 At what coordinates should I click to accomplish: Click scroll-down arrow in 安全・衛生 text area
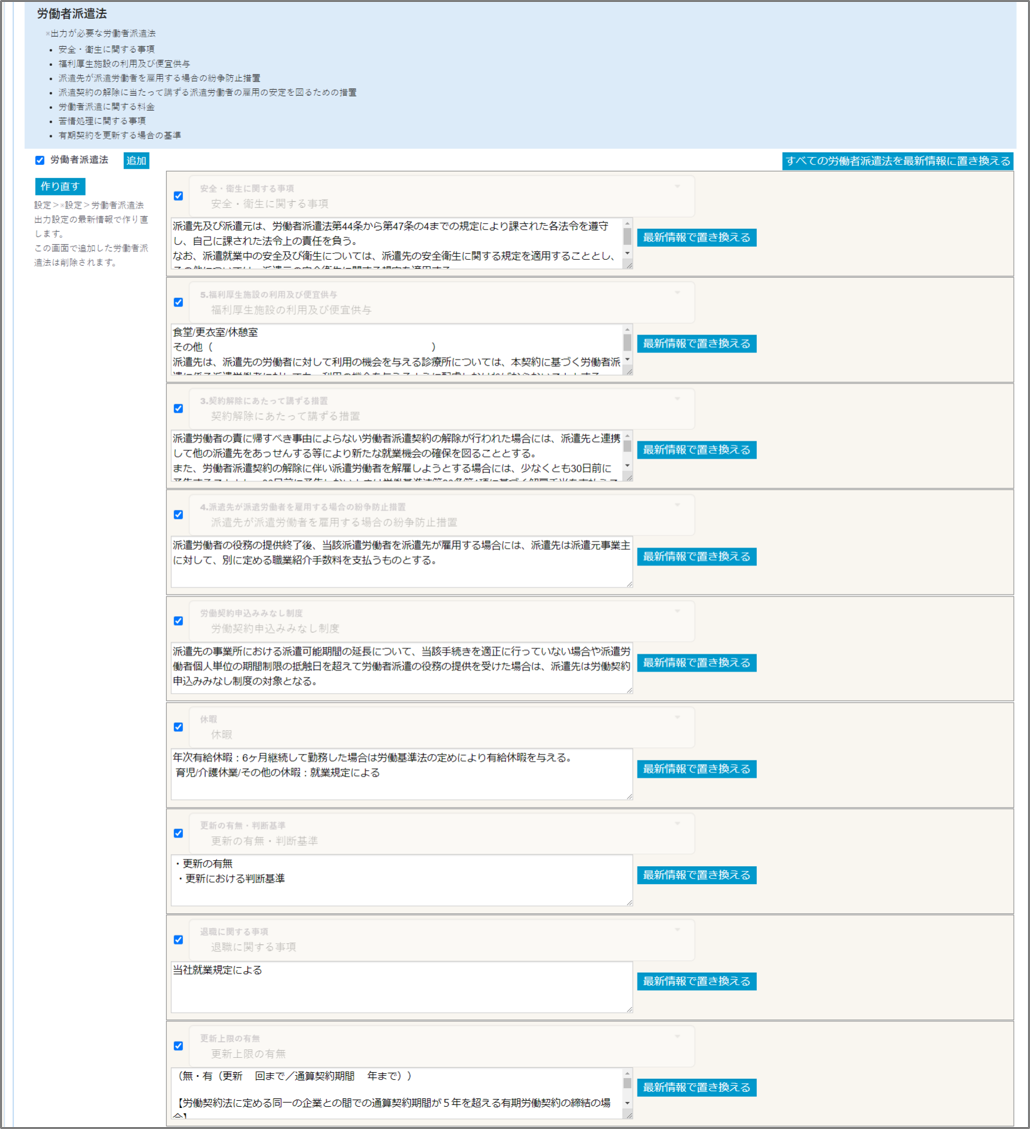pos(627,253)
